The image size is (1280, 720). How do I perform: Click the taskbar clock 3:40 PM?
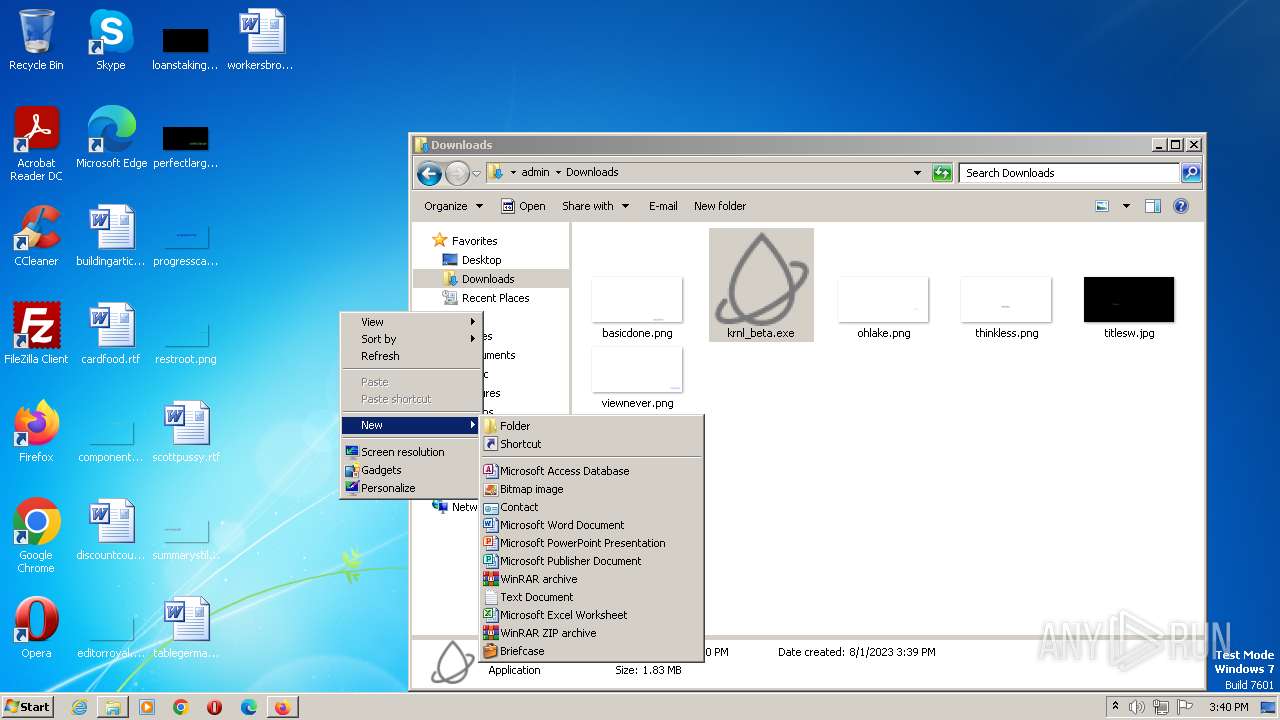1228,707
